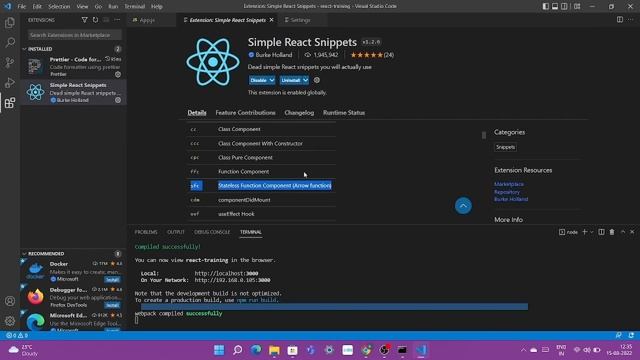
Task: Open the Output panel tab
Action: pyautogui.click(x=176, y=232)
